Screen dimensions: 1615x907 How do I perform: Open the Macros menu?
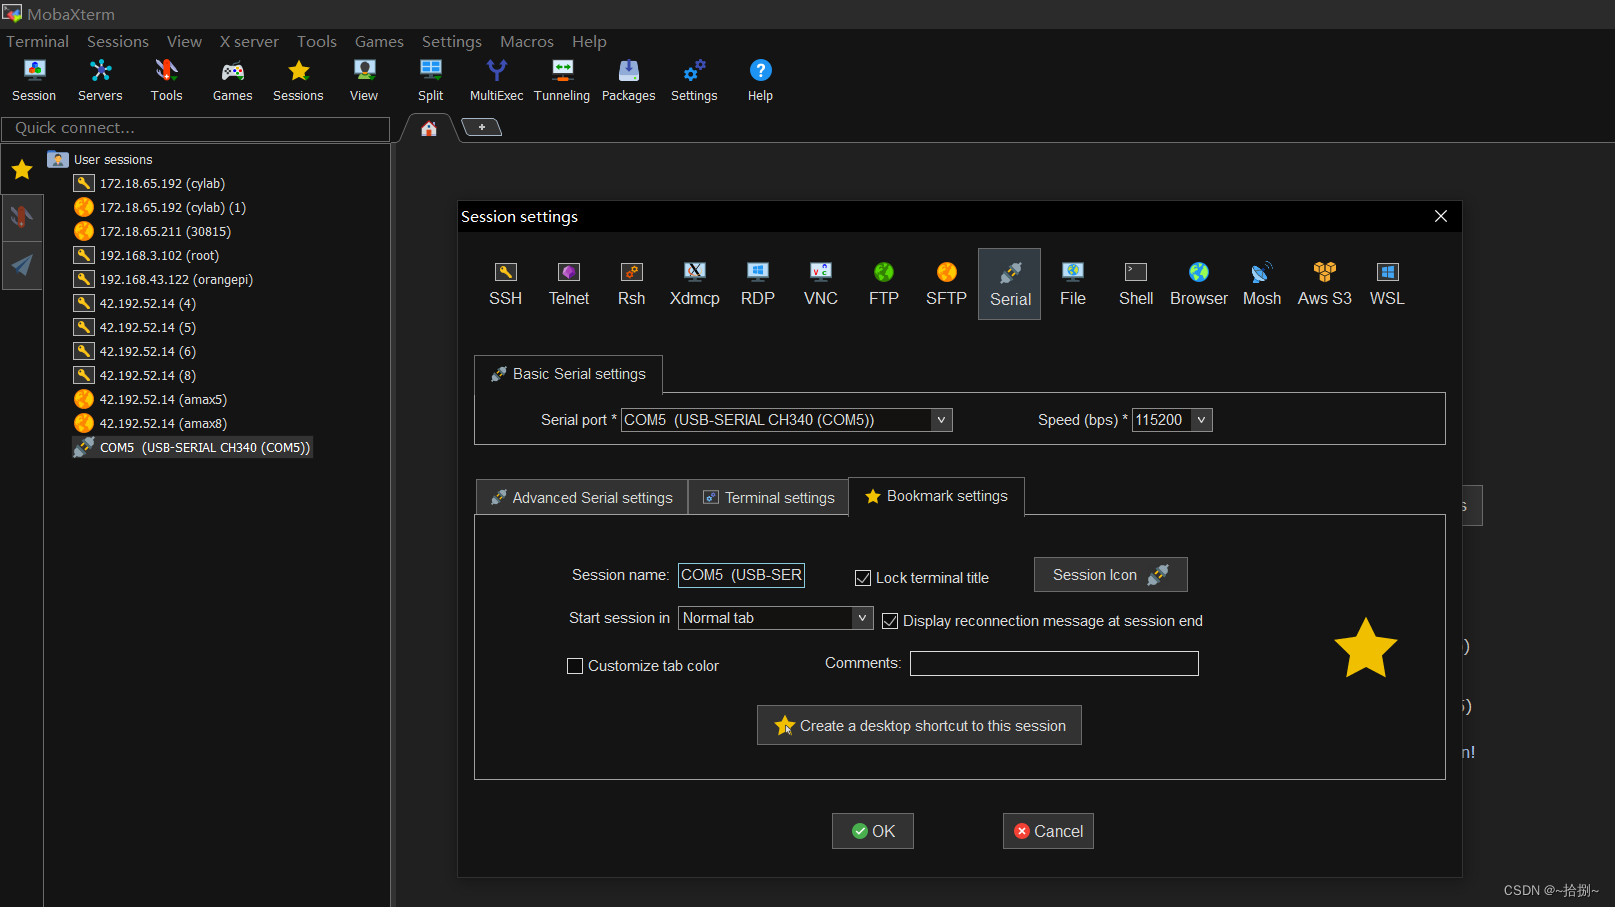coord(527,41)
